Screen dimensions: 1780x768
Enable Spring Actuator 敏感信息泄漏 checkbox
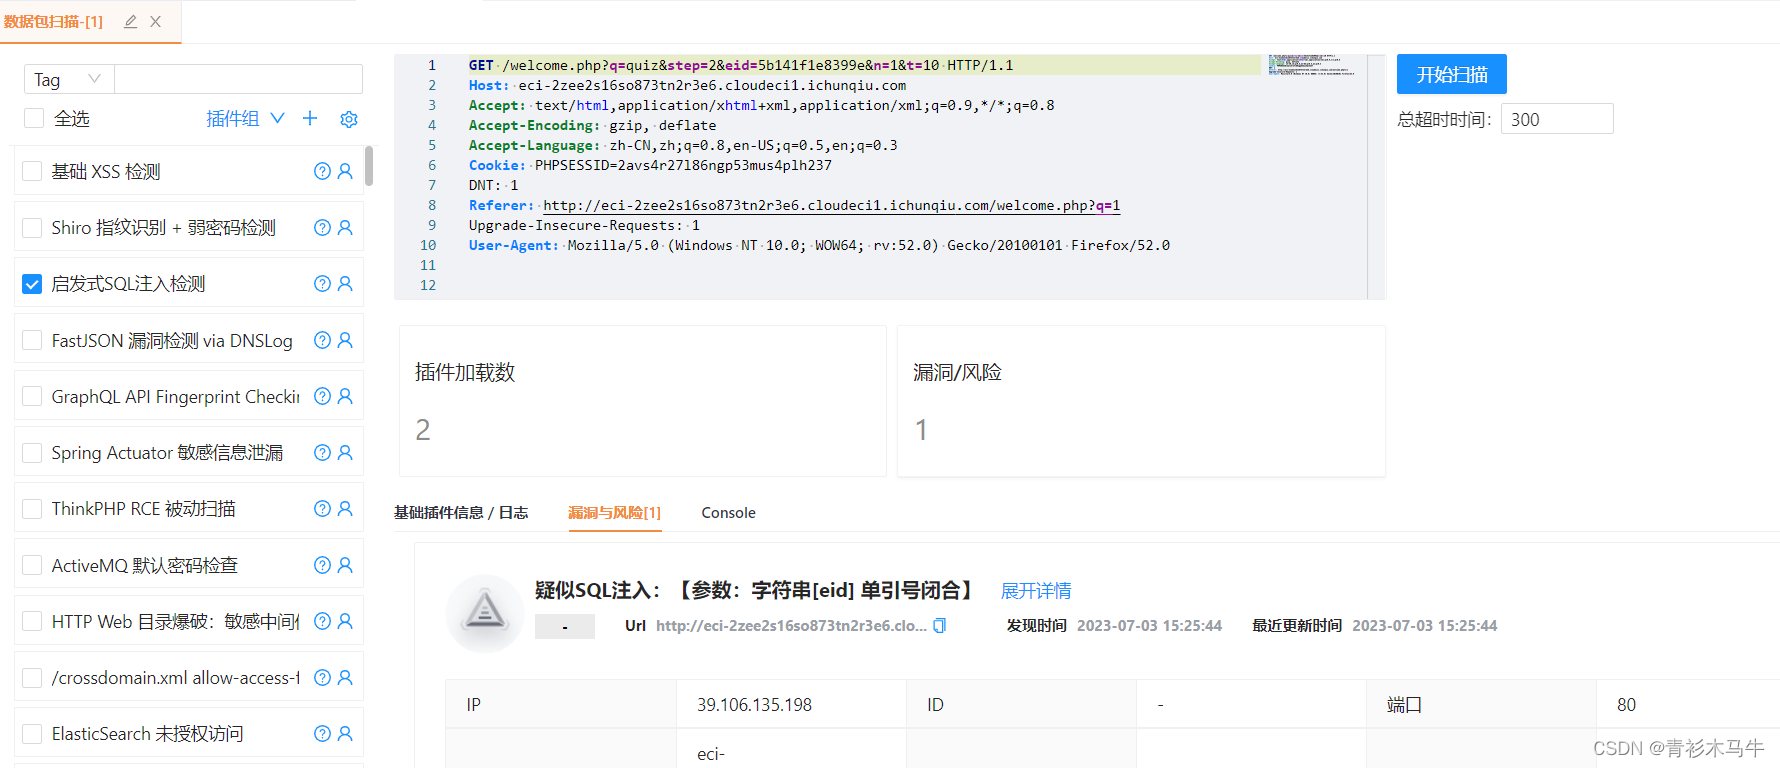point(32,452)
